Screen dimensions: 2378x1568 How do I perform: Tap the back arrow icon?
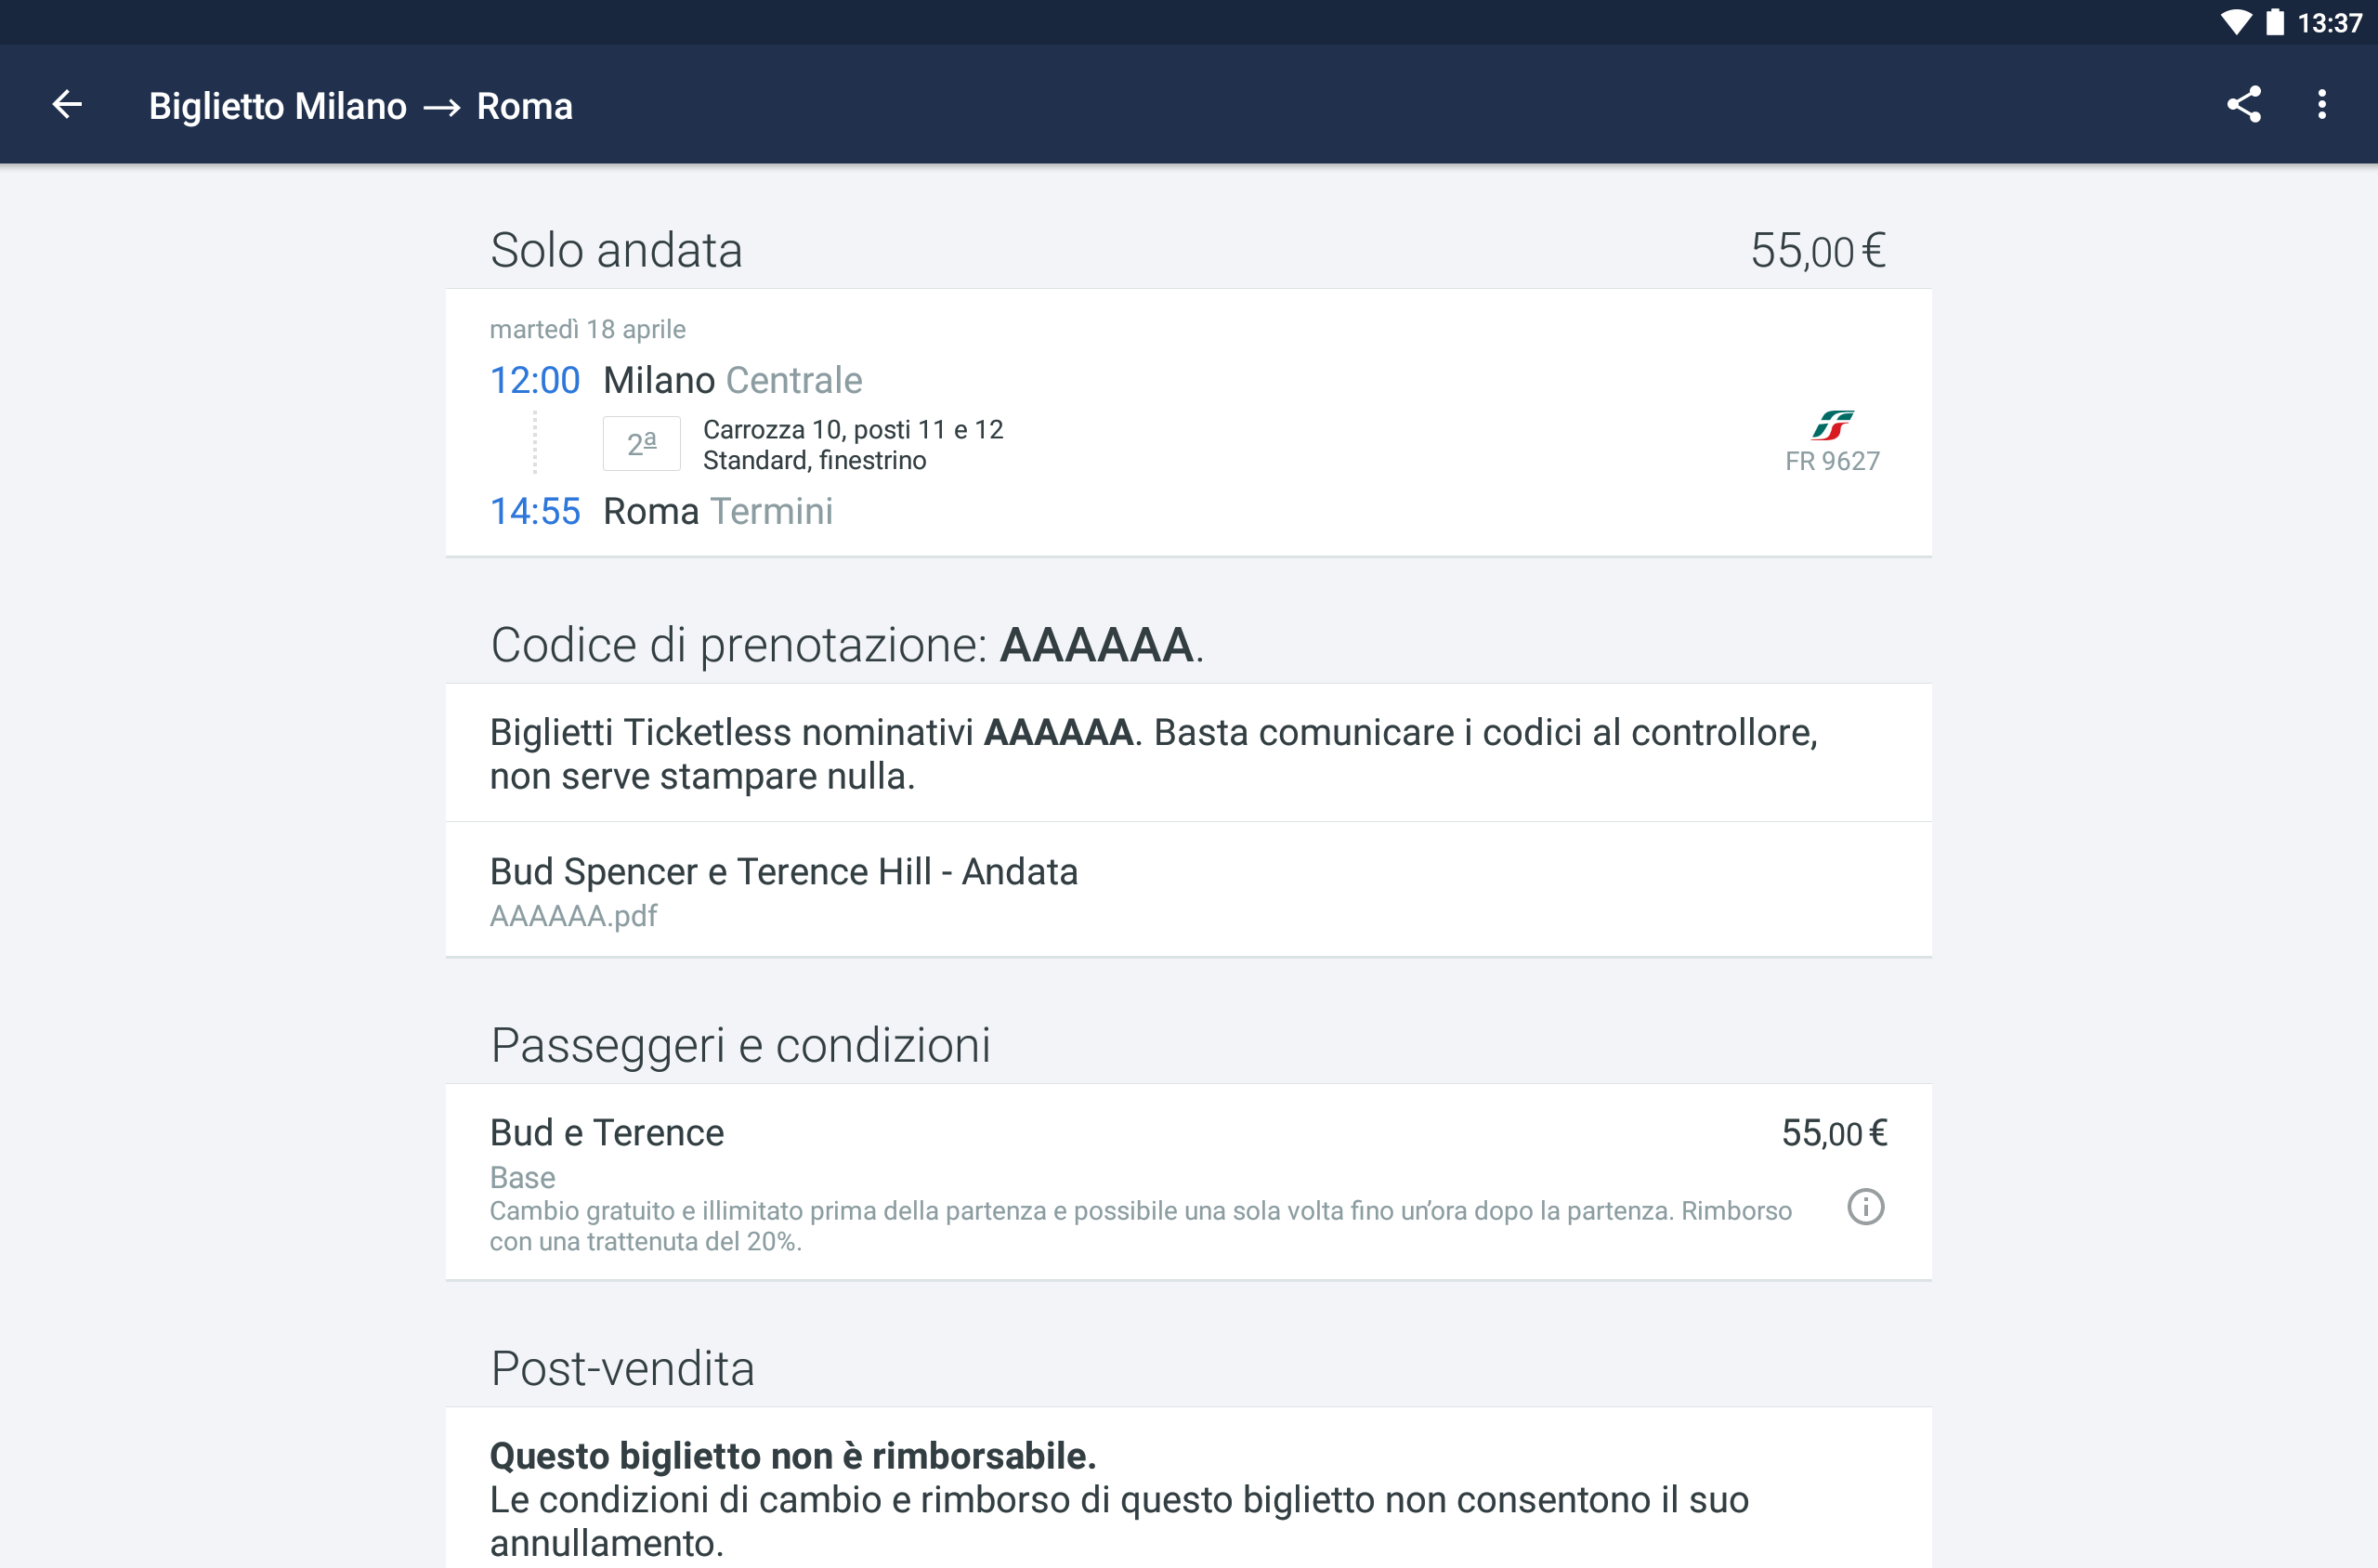click(67, 104)
